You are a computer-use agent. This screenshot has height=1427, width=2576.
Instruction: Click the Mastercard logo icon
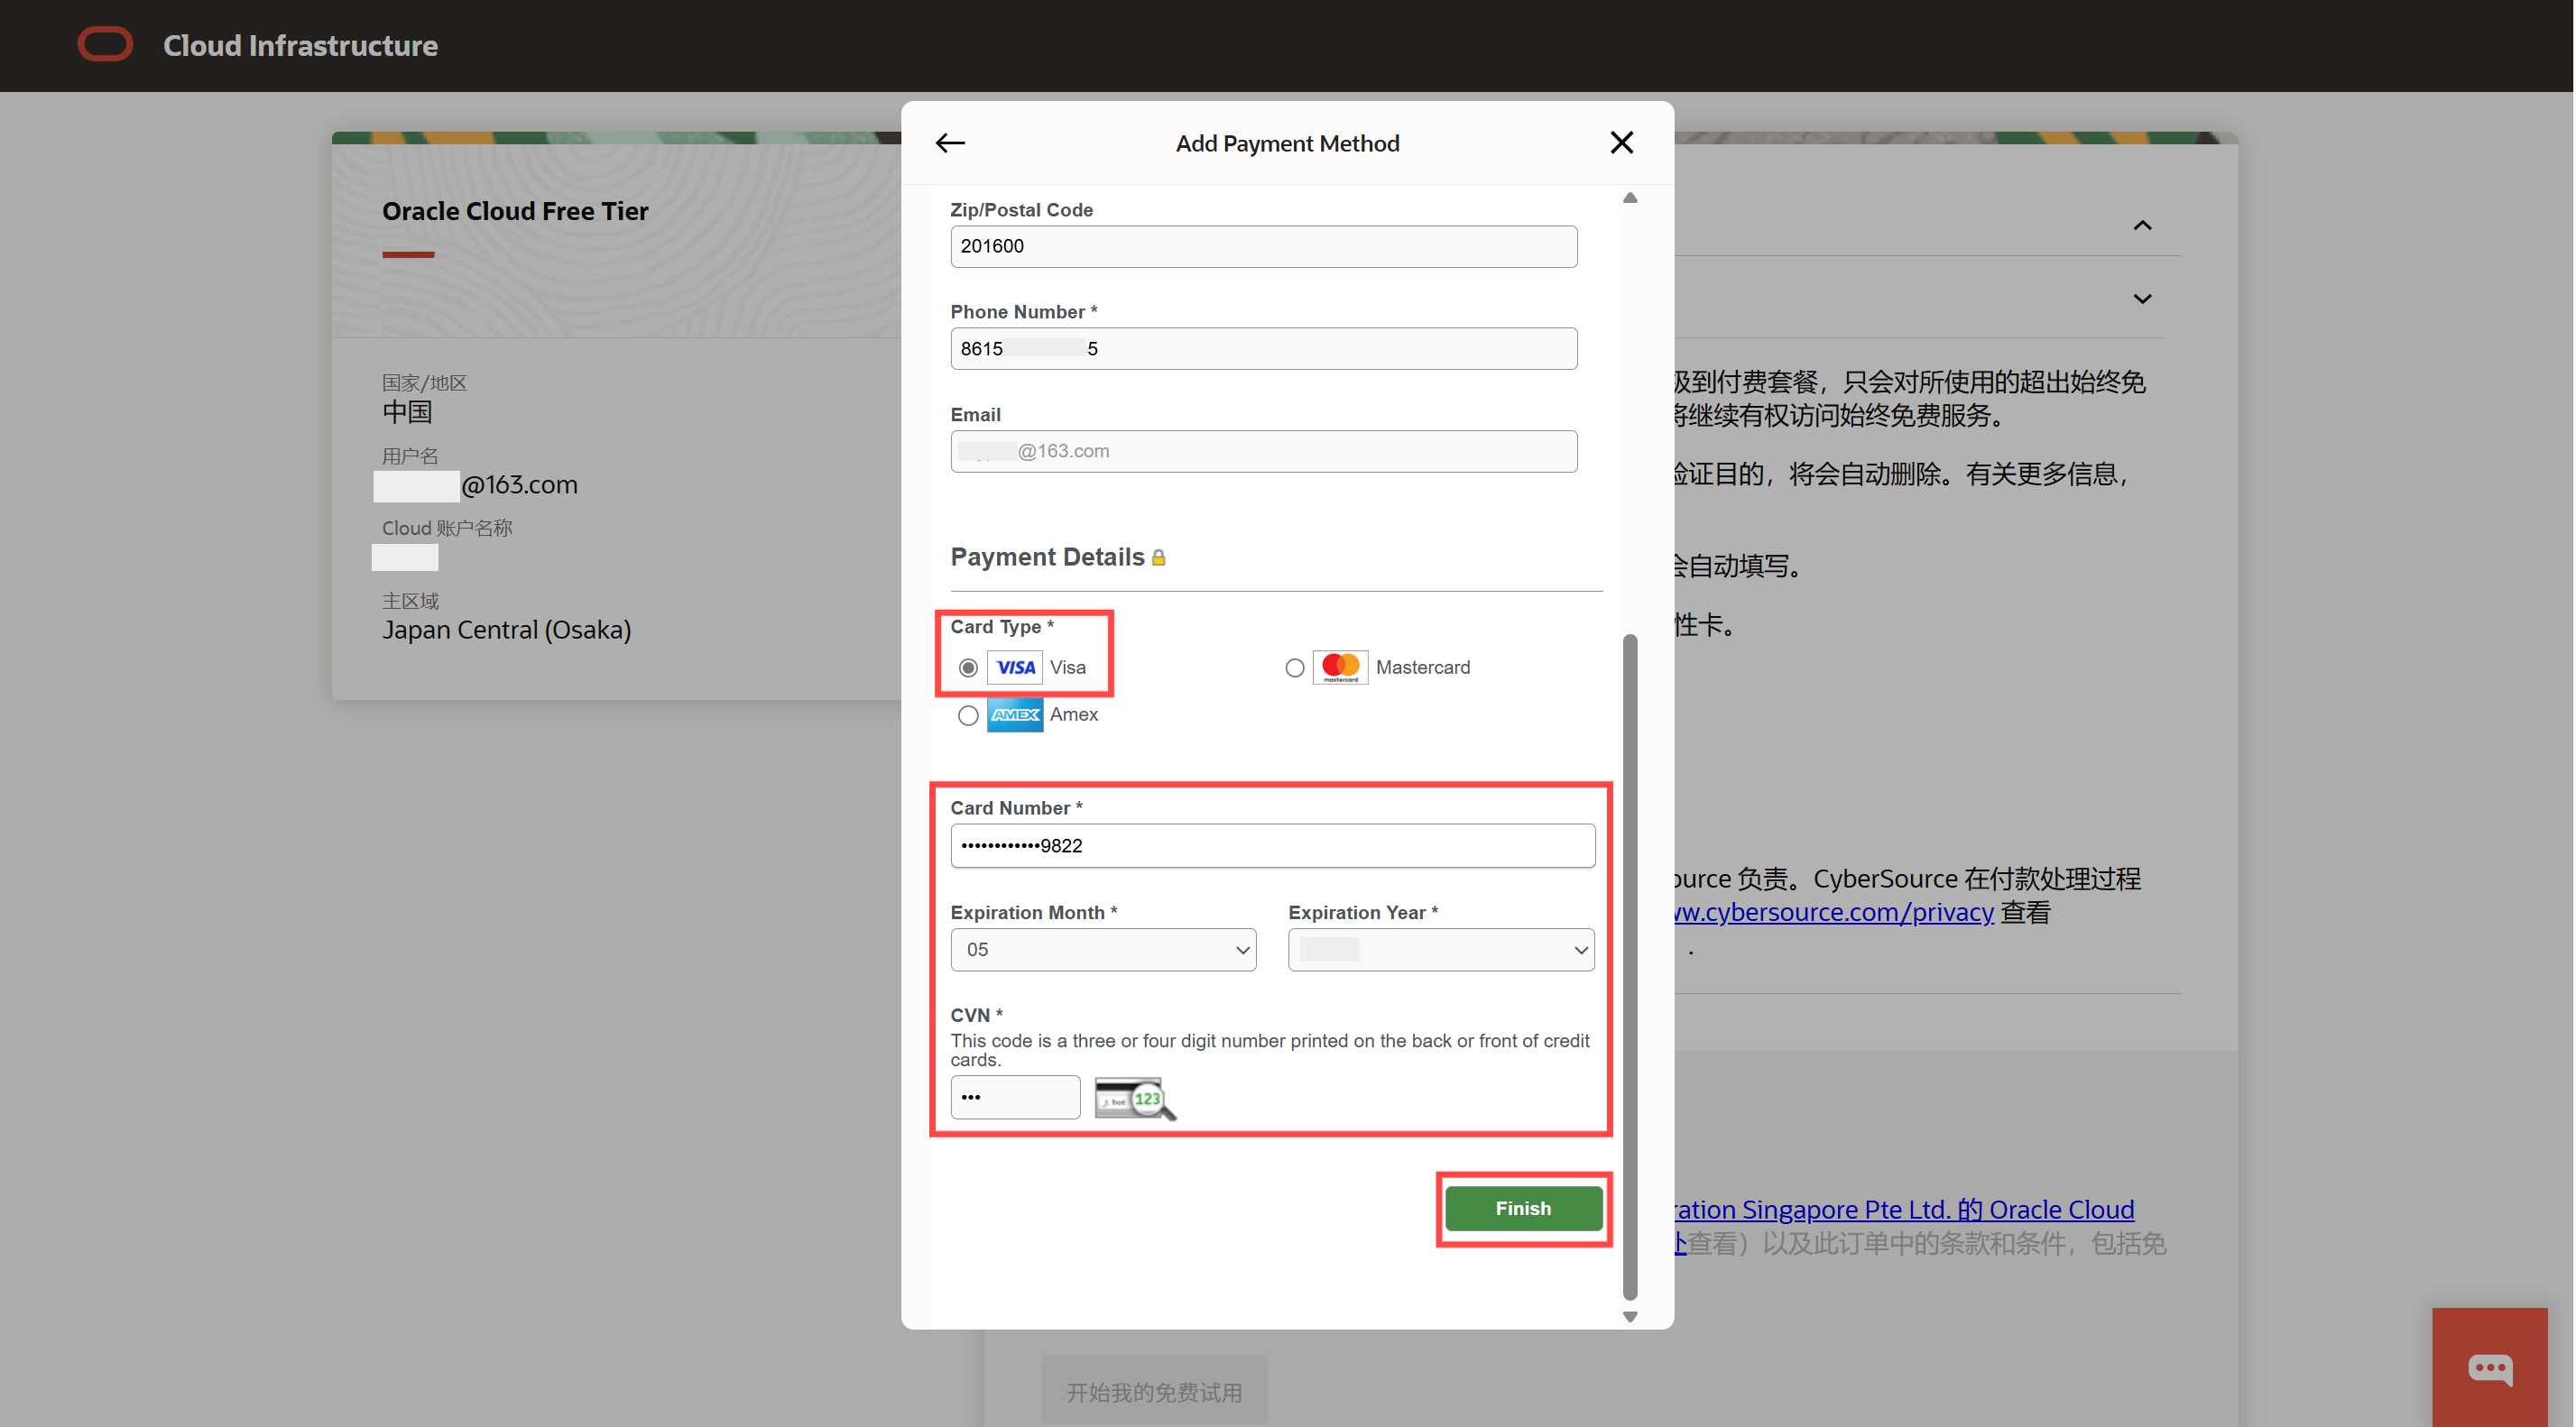pos(1340,667)
